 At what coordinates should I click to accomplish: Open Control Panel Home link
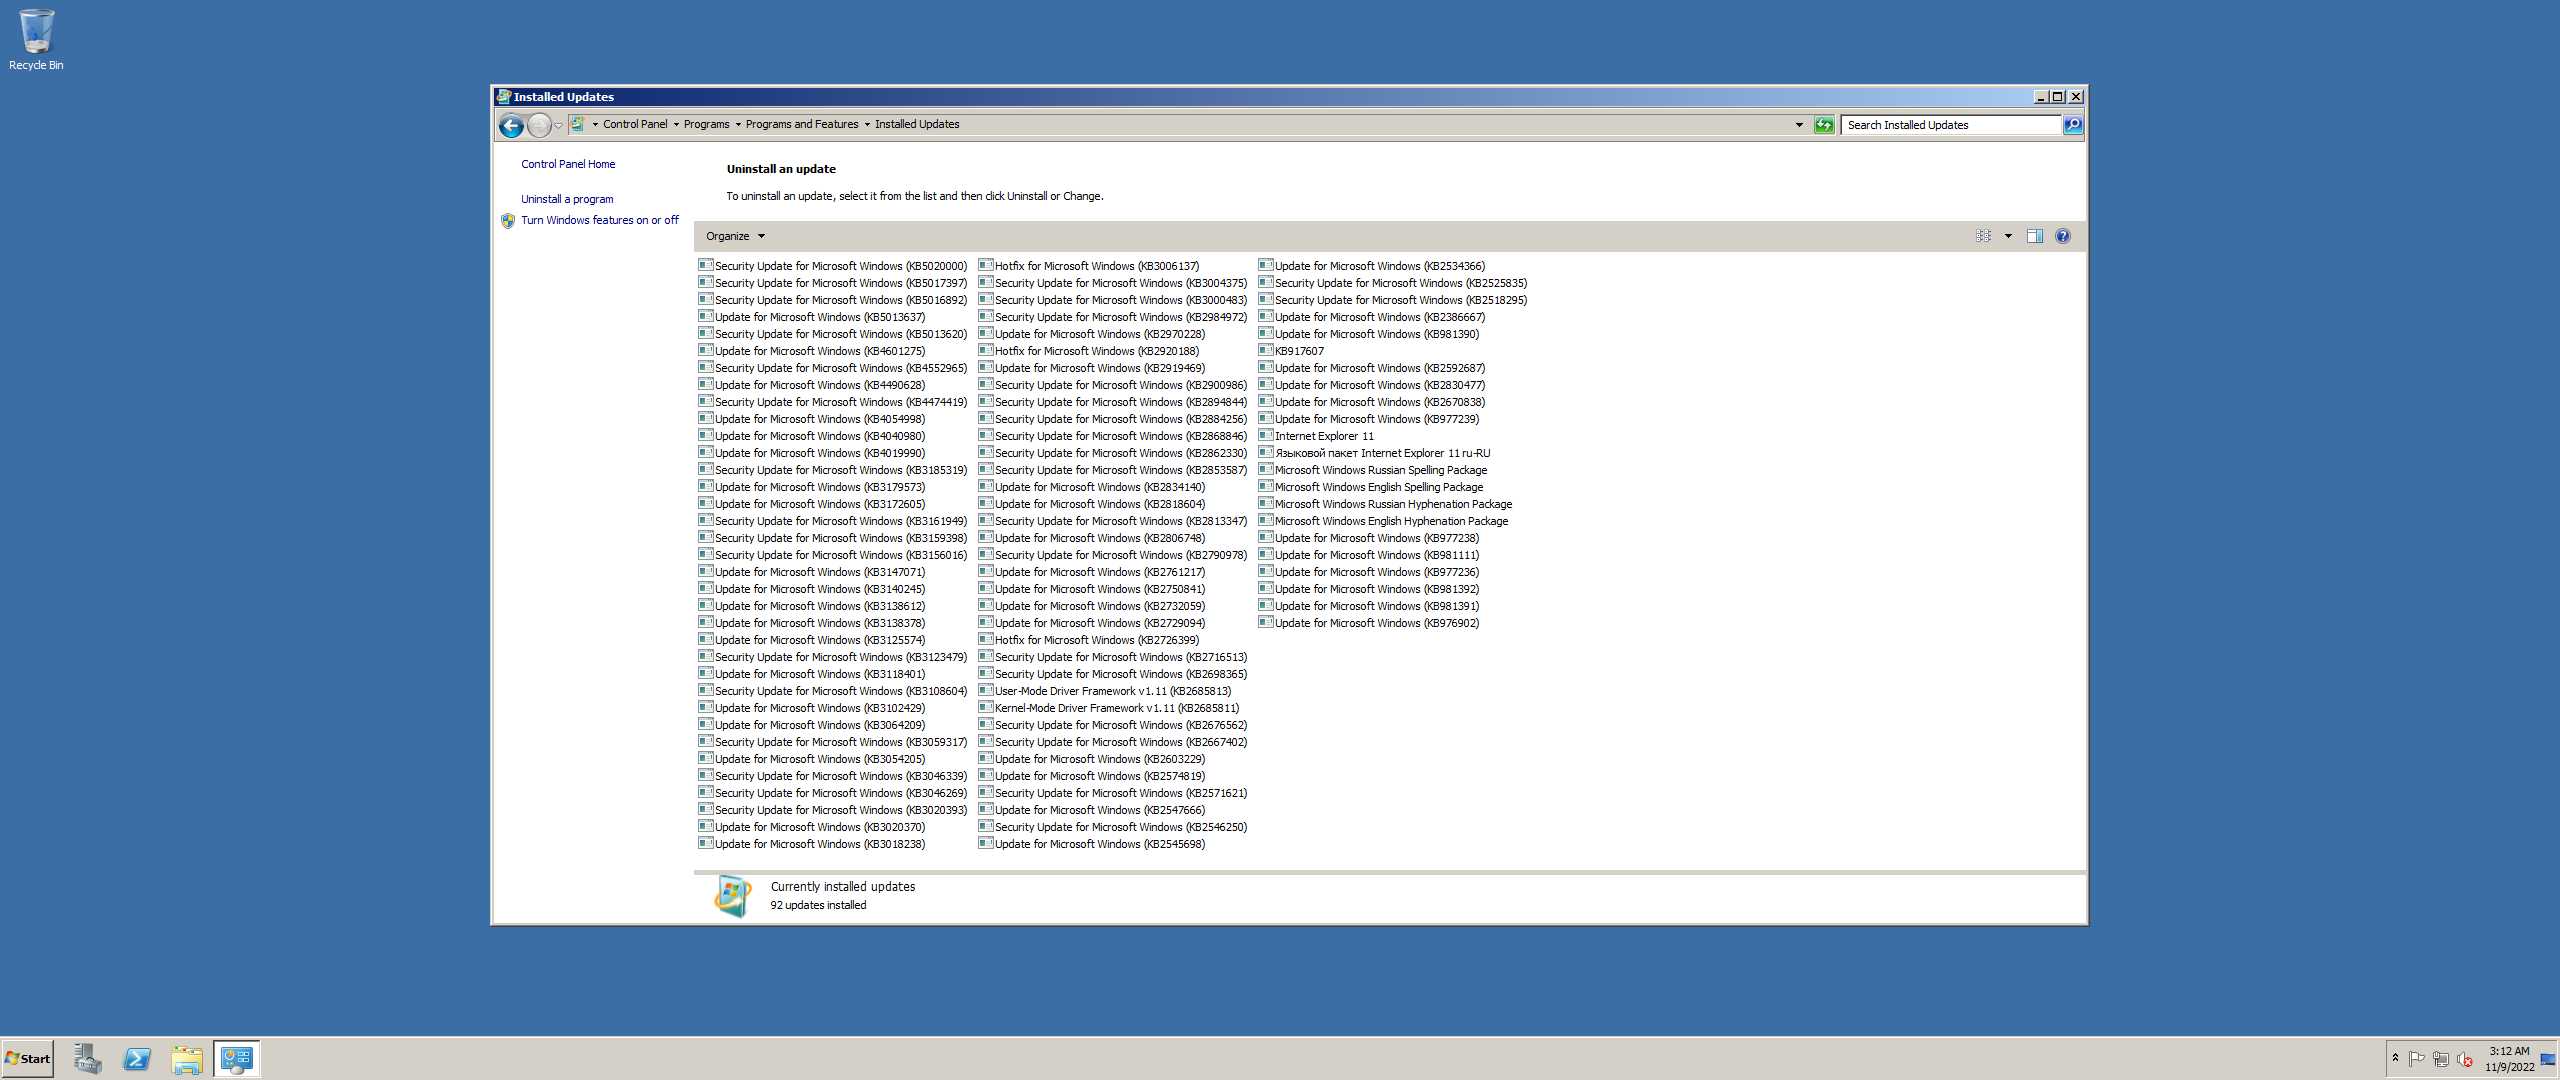click(568, 164)
